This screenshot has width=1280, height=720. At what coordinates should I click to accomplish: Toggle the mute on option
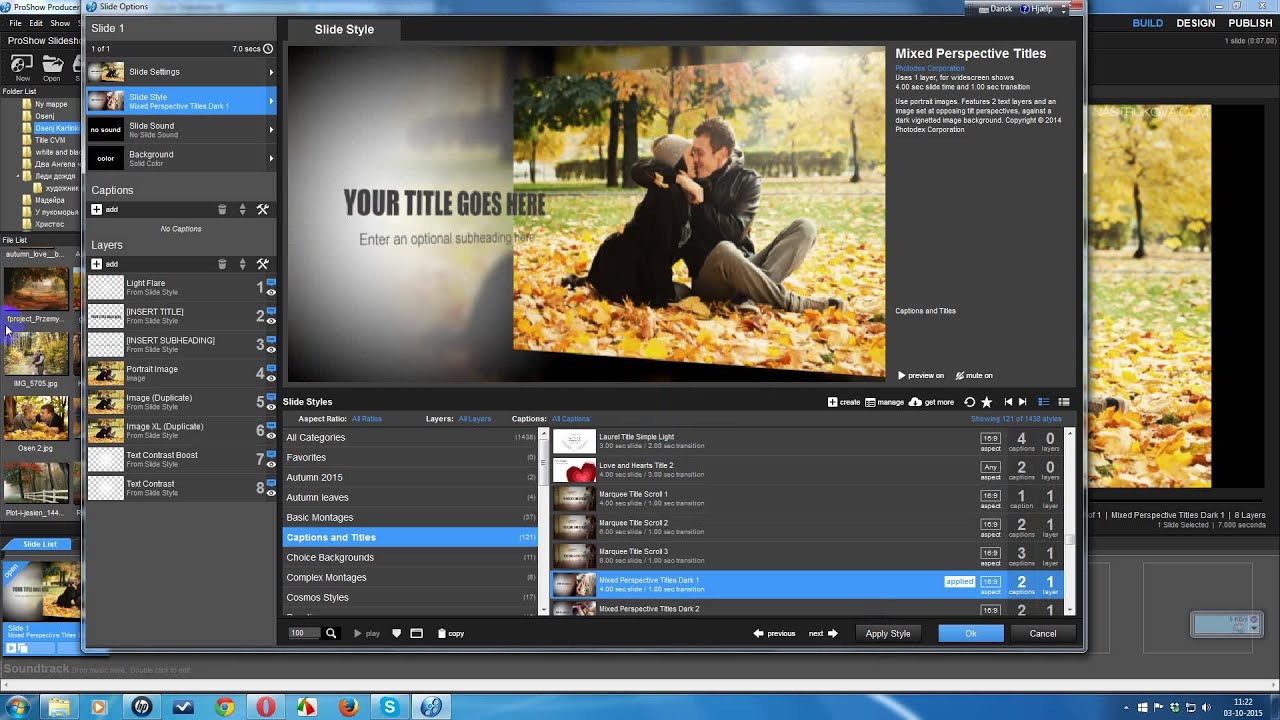(x=974, y=376)
